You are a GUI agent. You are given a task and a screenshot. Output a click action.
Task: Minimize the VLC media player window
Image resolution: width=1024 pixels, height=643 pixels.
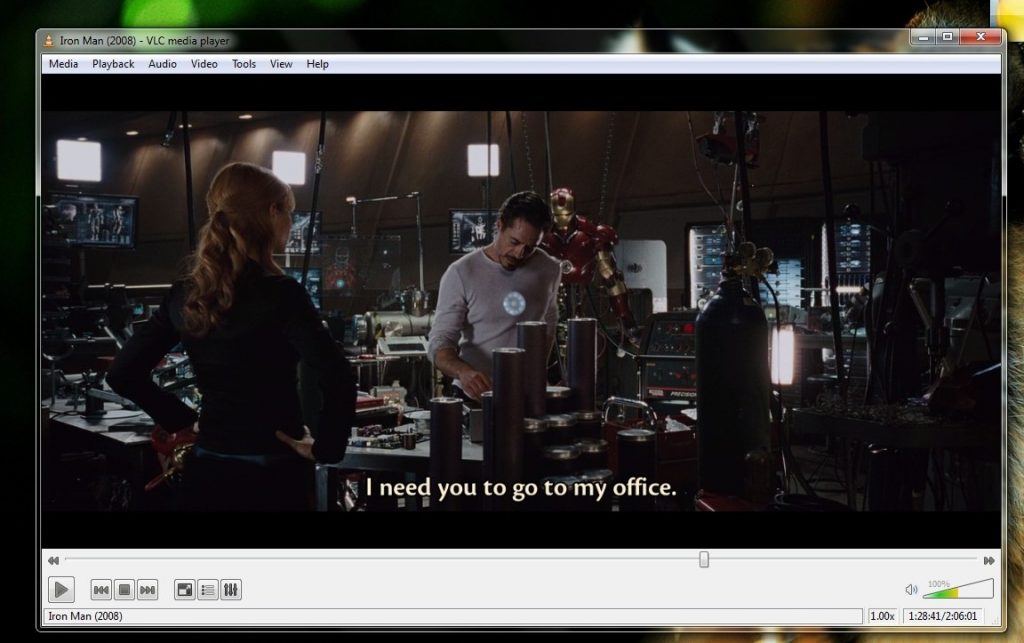923,37
